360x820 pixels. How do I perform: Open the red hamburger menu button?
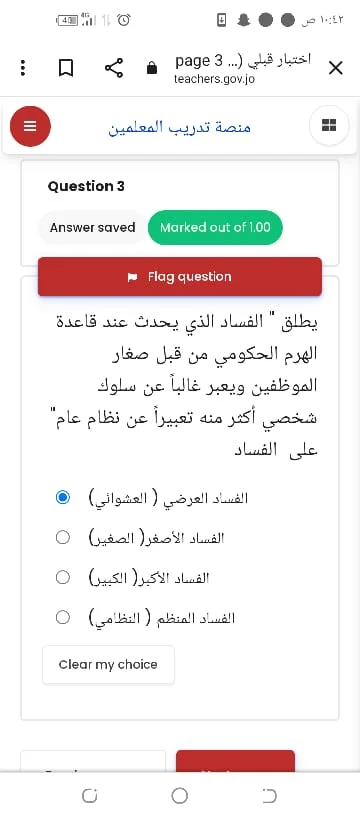point(30,127)
